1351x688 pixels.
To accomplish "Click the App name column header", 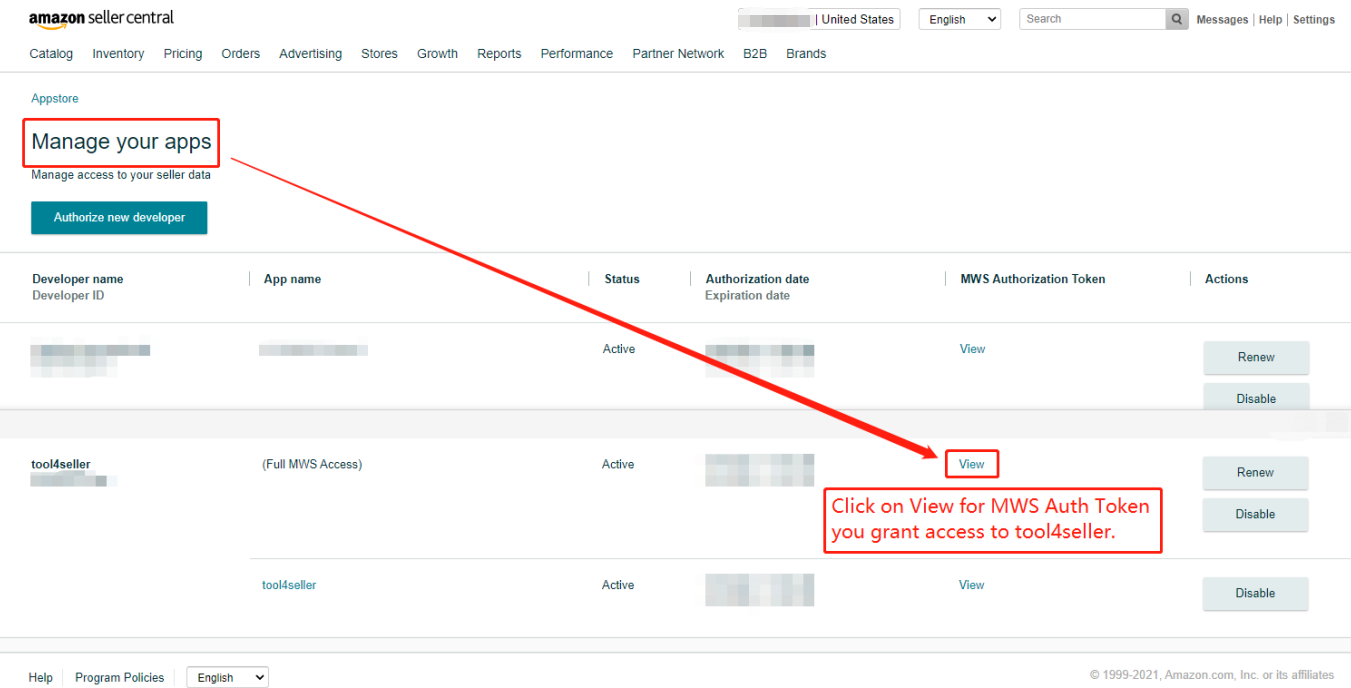I will pos(292,279).
